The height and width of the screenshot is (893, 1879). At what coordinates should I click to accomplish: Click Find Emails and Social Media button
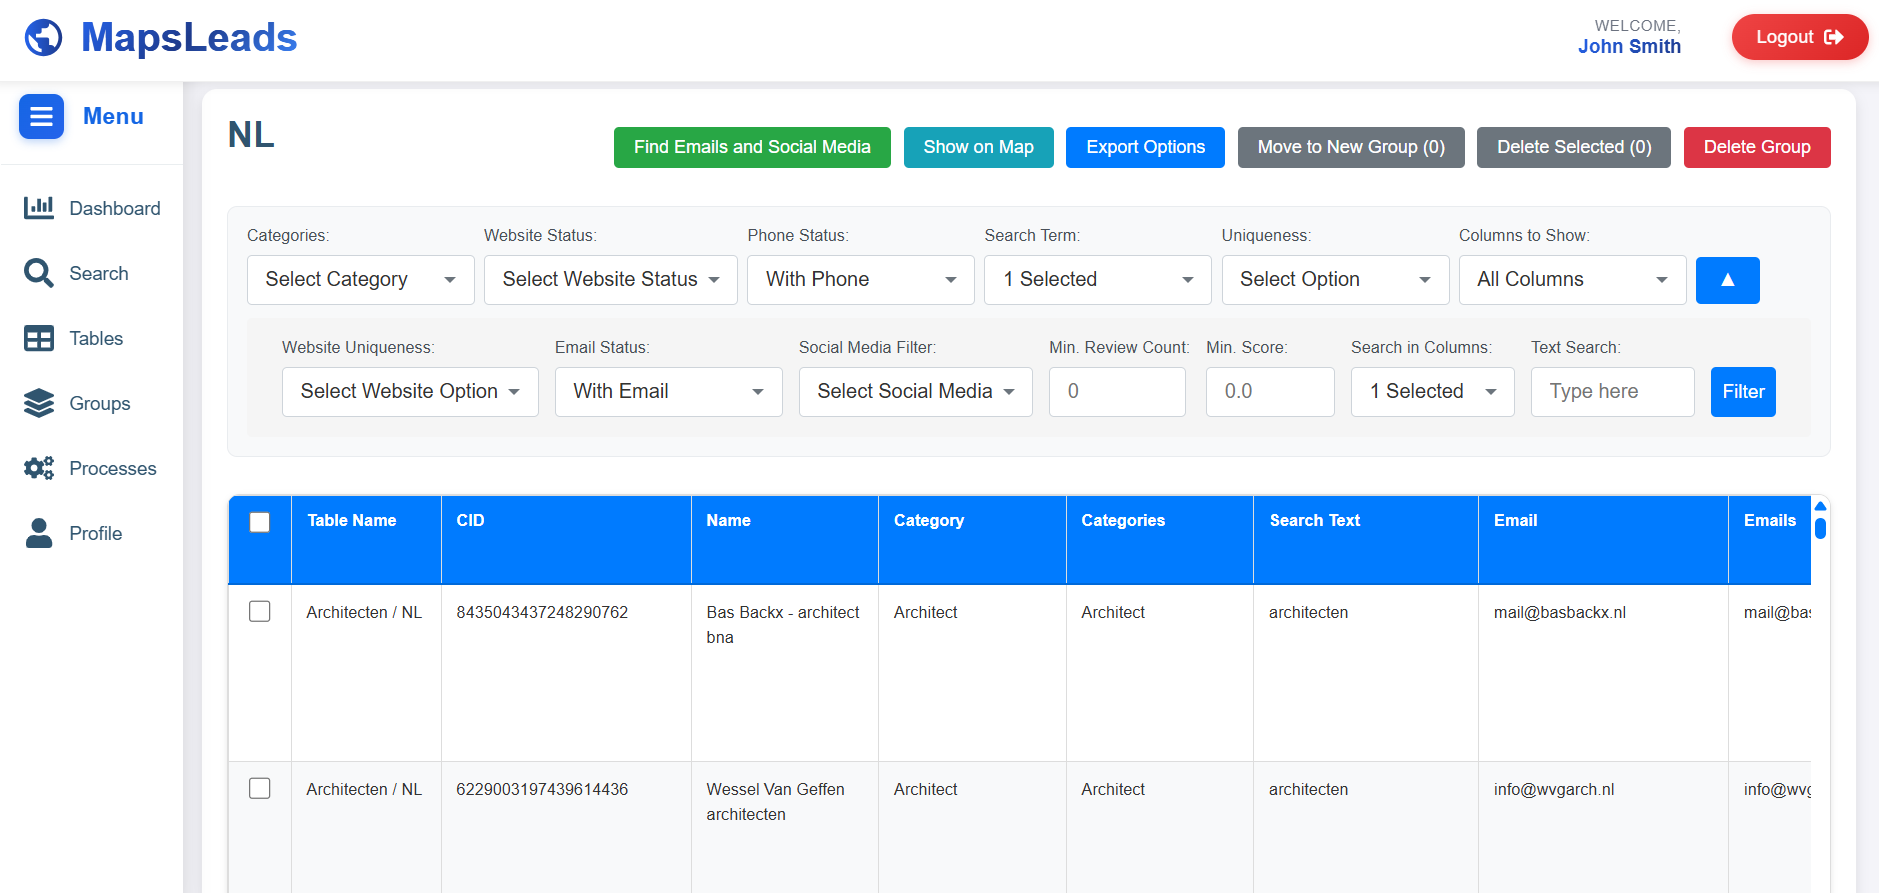pos(752,147)
